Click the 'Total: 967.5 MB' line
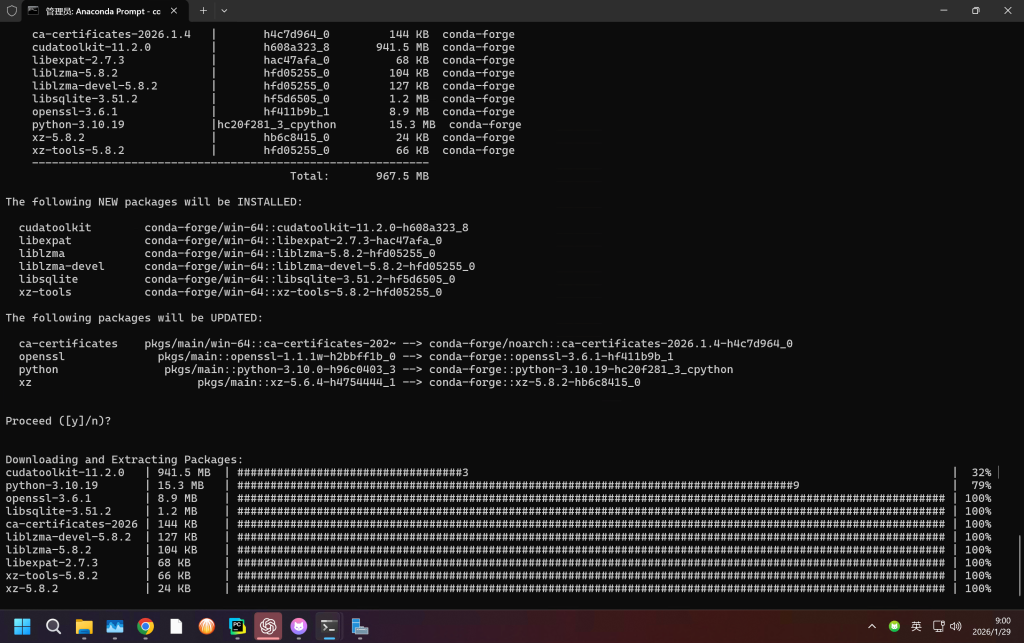Screen dimensions: 1024x643 pyautogui.click(x=359, y=176)
